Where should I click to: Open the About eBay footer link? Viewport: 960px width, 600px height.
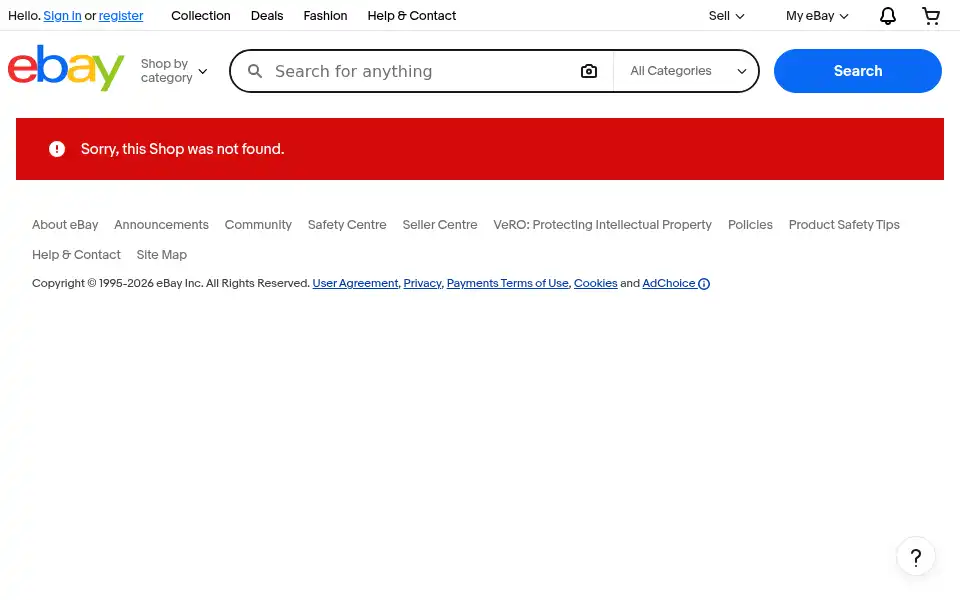pos(65,225)
